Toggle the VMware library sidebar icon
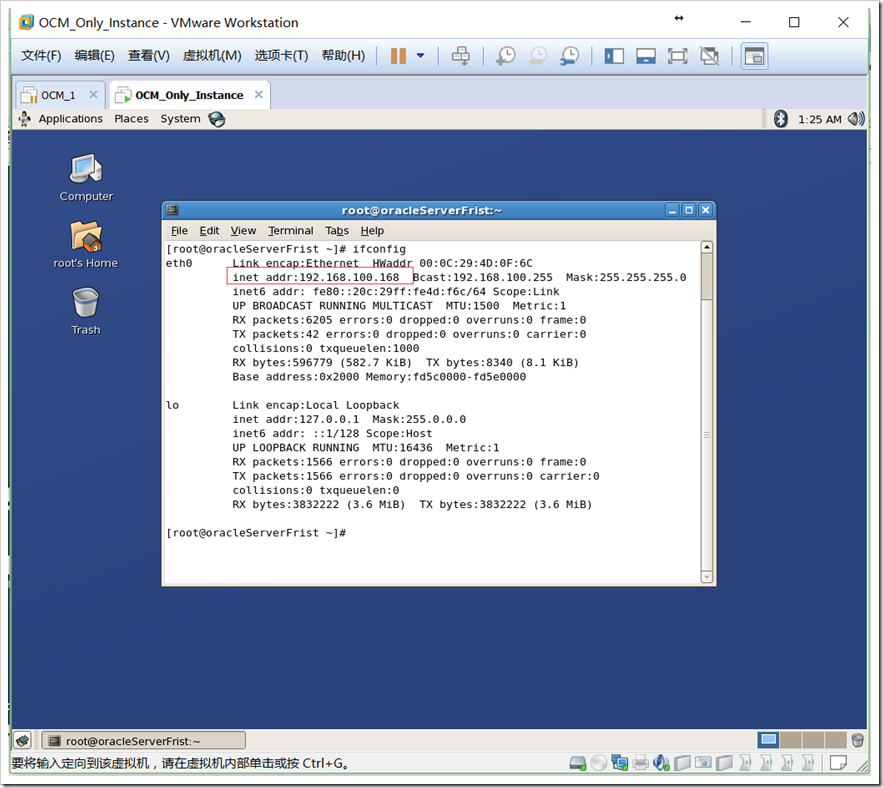The height and width of the screenshot is (788, 883). click(614, 56)
